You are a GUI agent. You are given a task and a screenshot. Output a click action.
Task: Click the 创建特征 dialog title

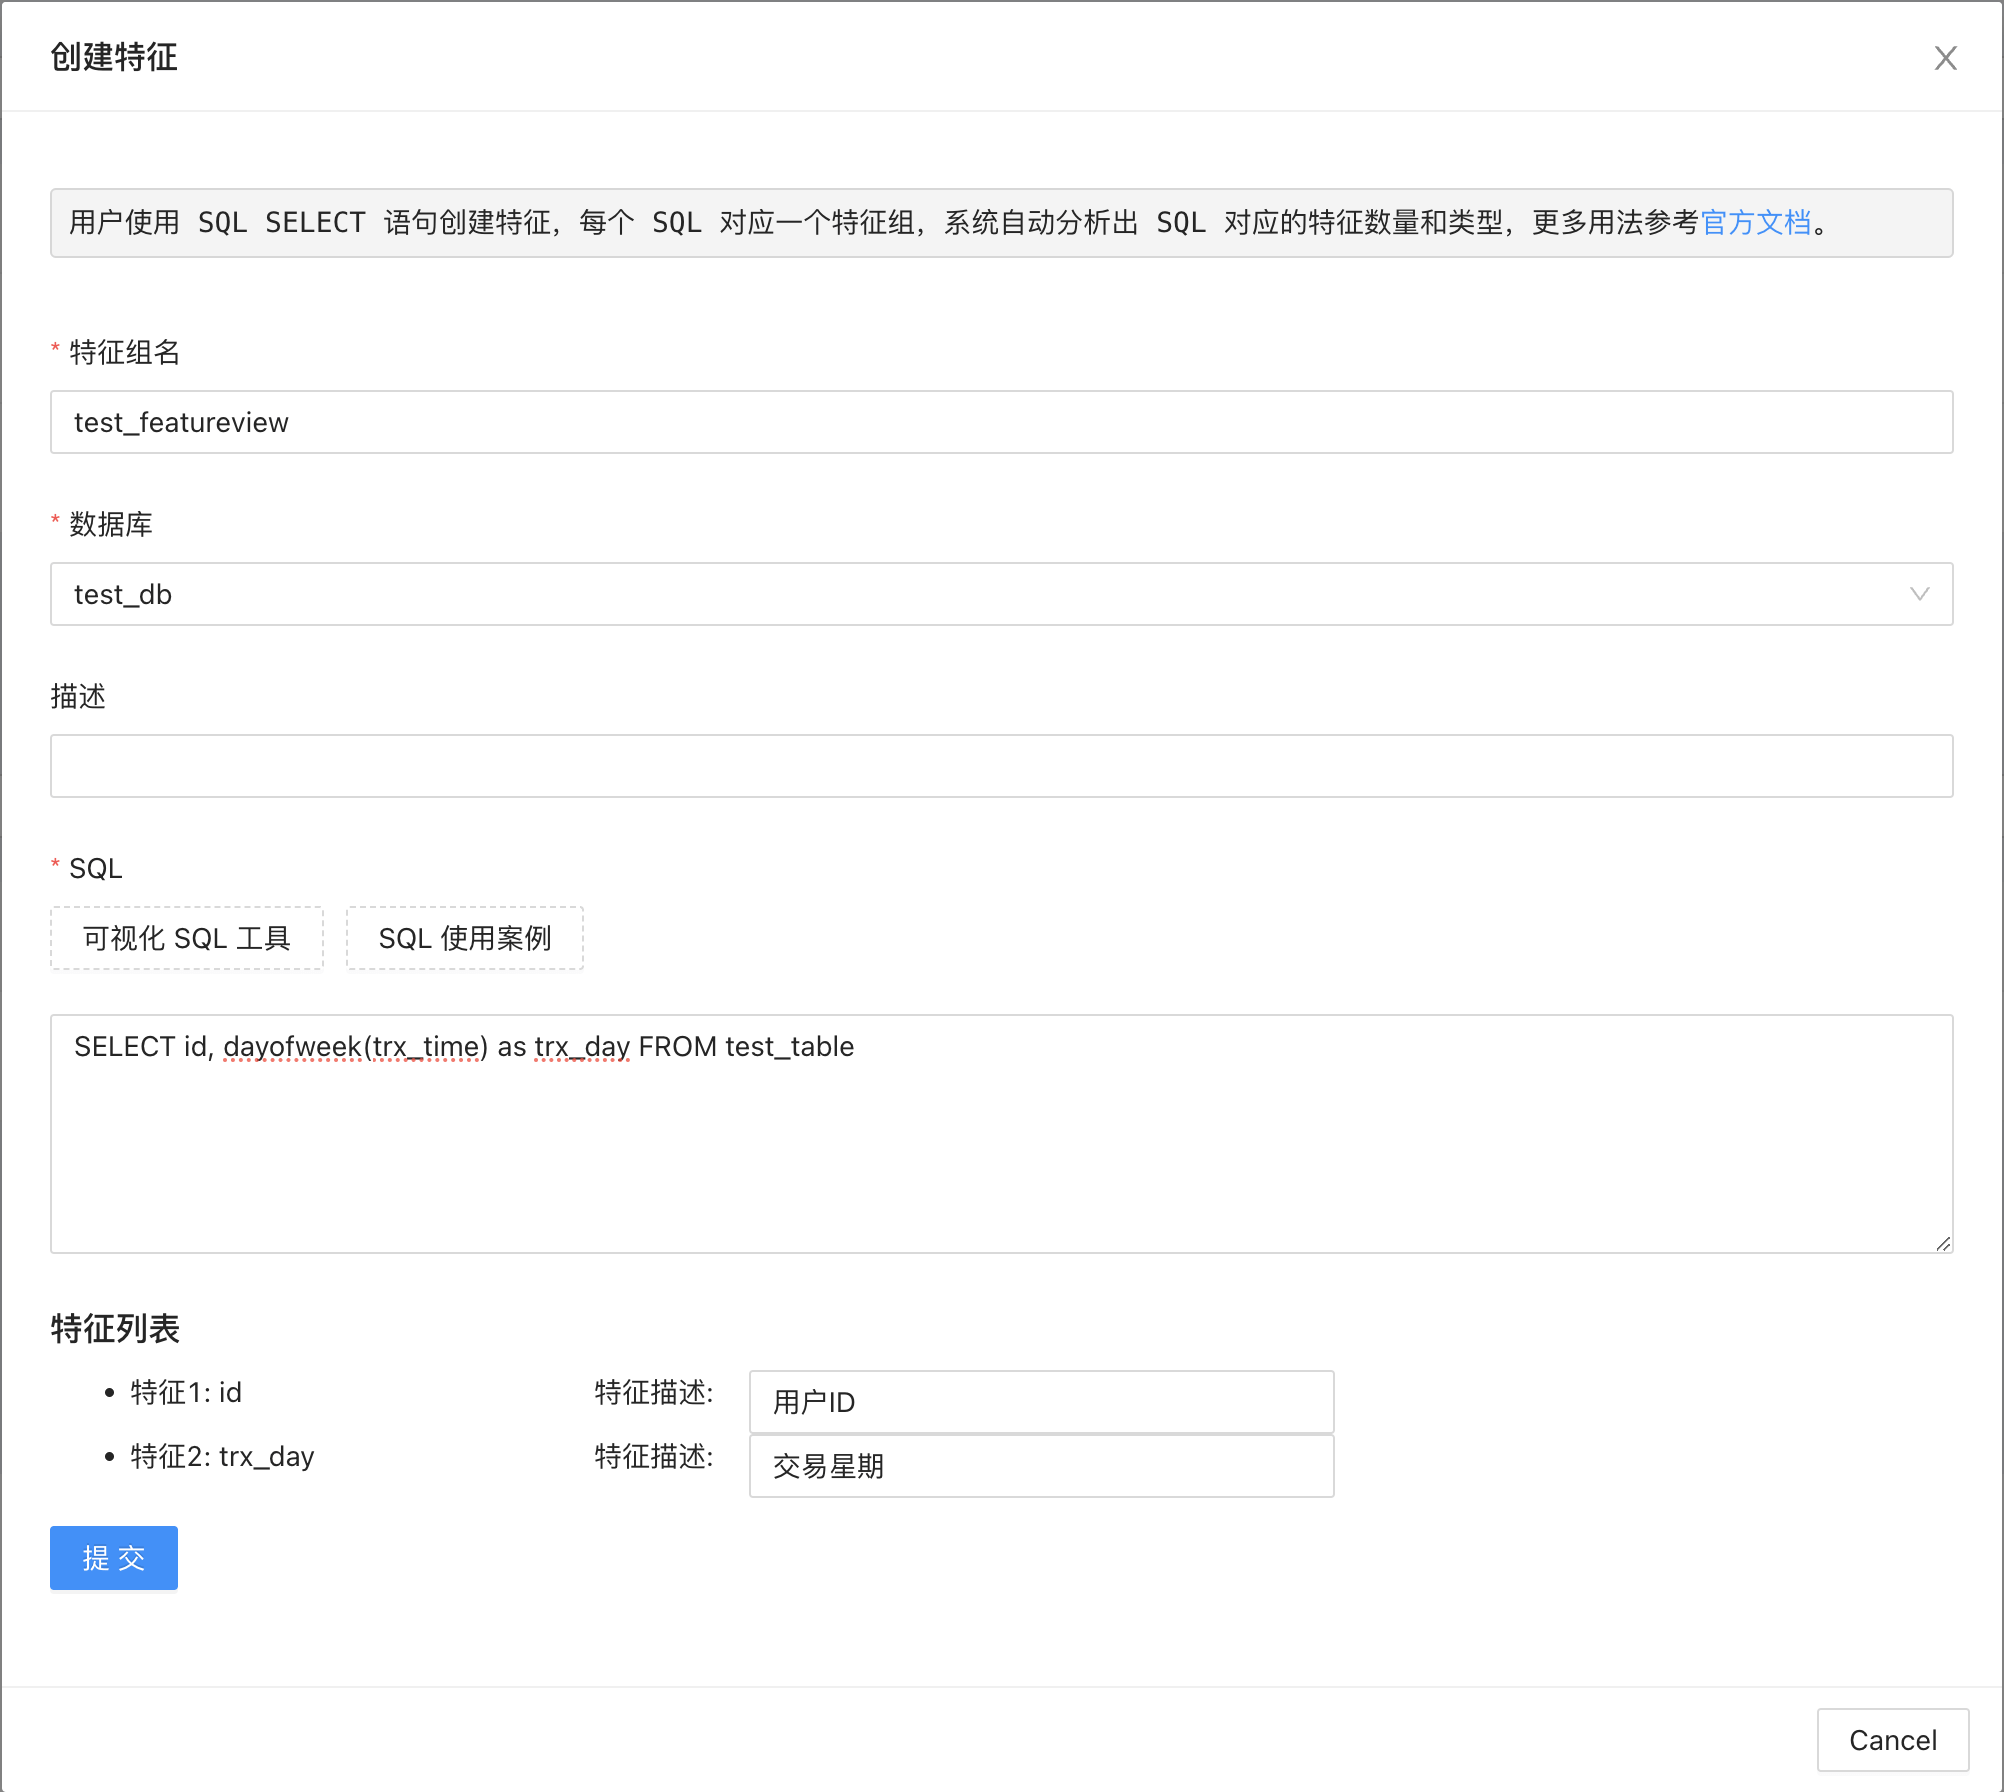point(114,57)
